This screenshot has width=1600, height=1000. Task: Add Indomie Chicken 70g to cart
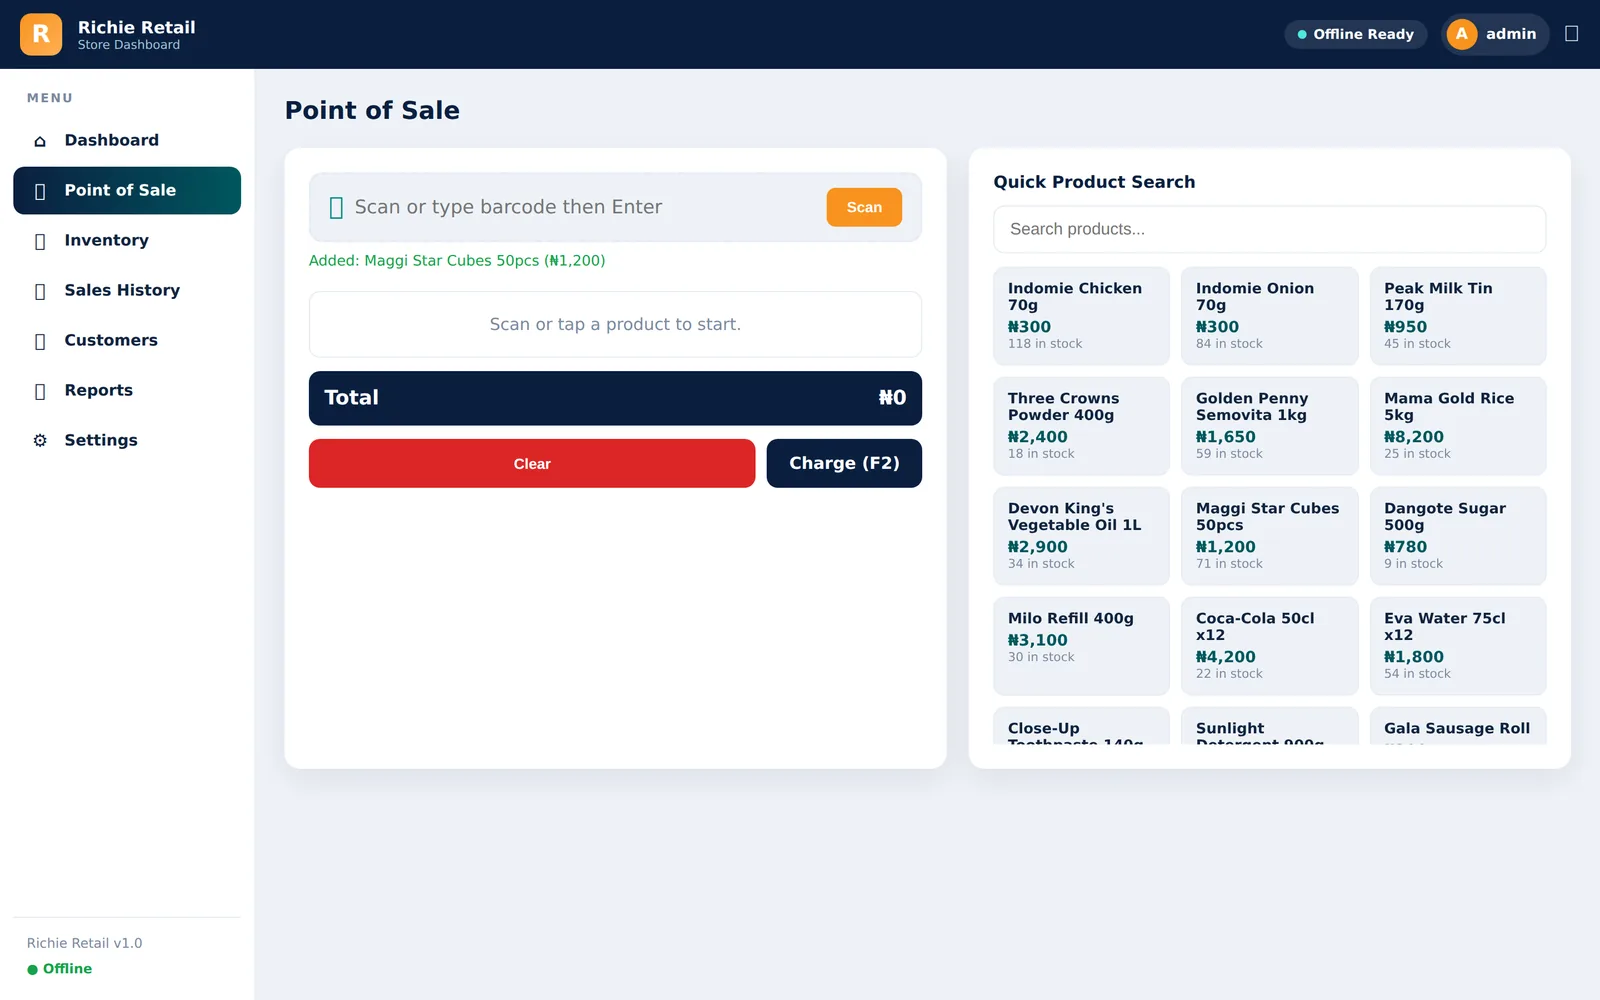pyautogui.click(x=1081, y=316)
